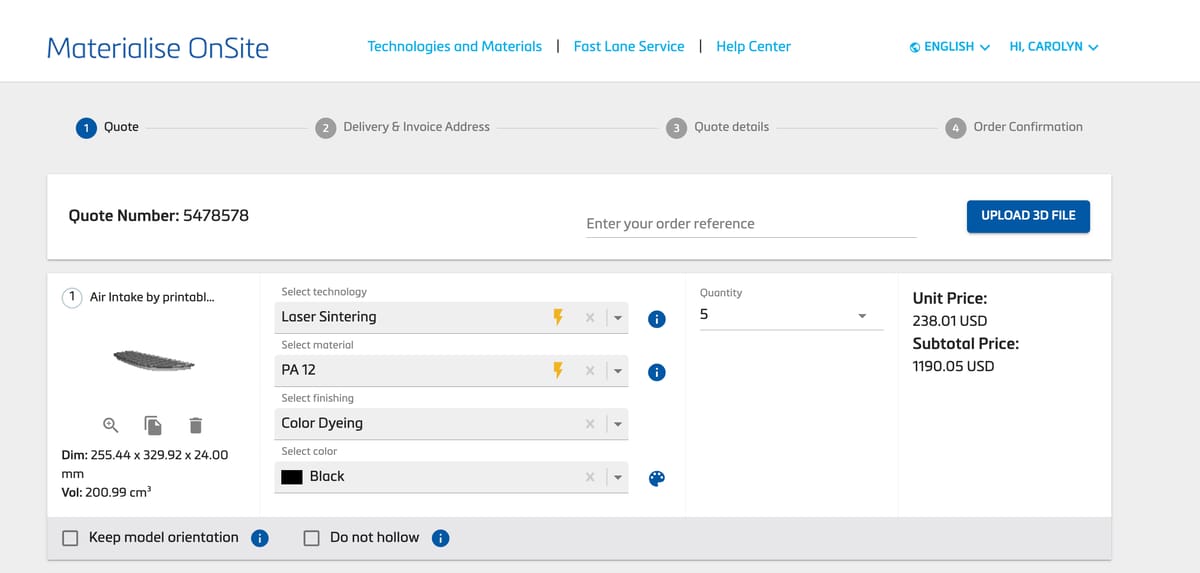Click the 1190.05 USD subtotal price
The width and height of the screenshot is (1200, 573).
pyautogui.click(x=954, y=366)
